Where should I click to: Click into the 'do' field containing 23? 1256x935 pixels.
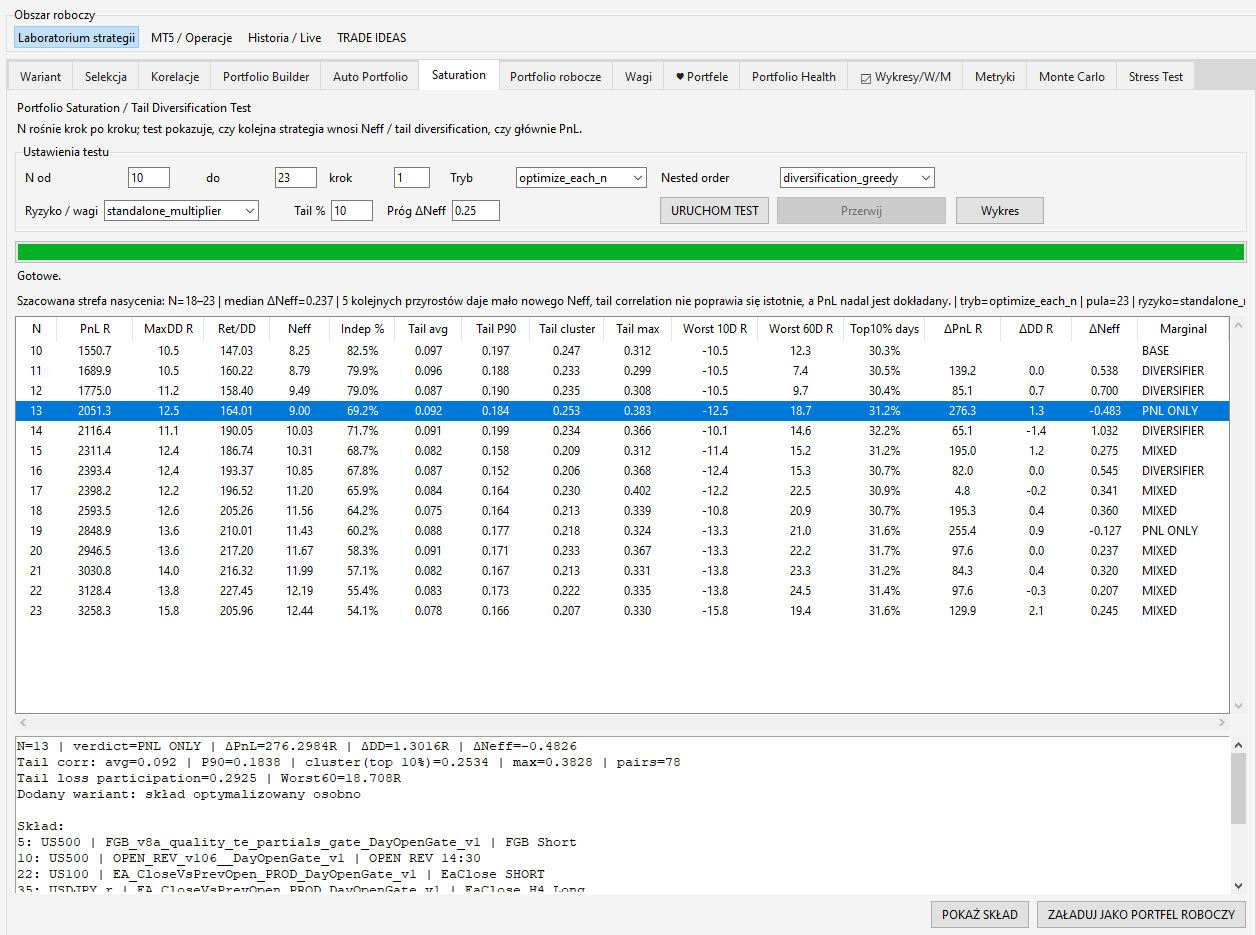point(296,178)
